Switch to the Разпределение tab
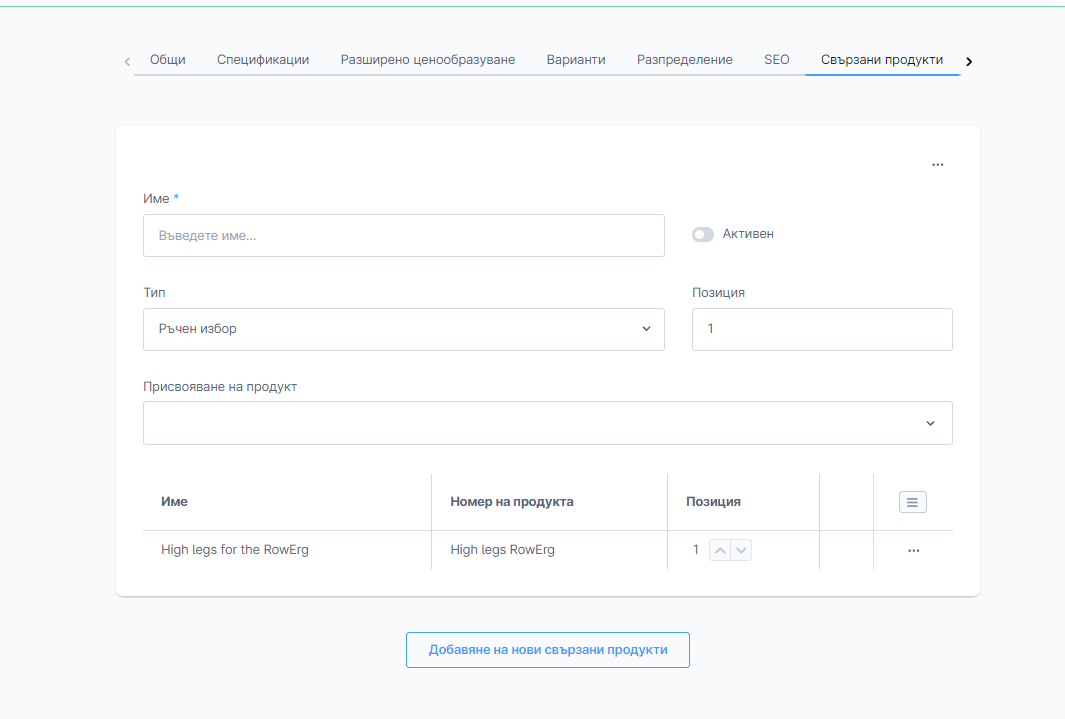Image resolution: width=1065 pixels, height=719 pixels. 684,60
